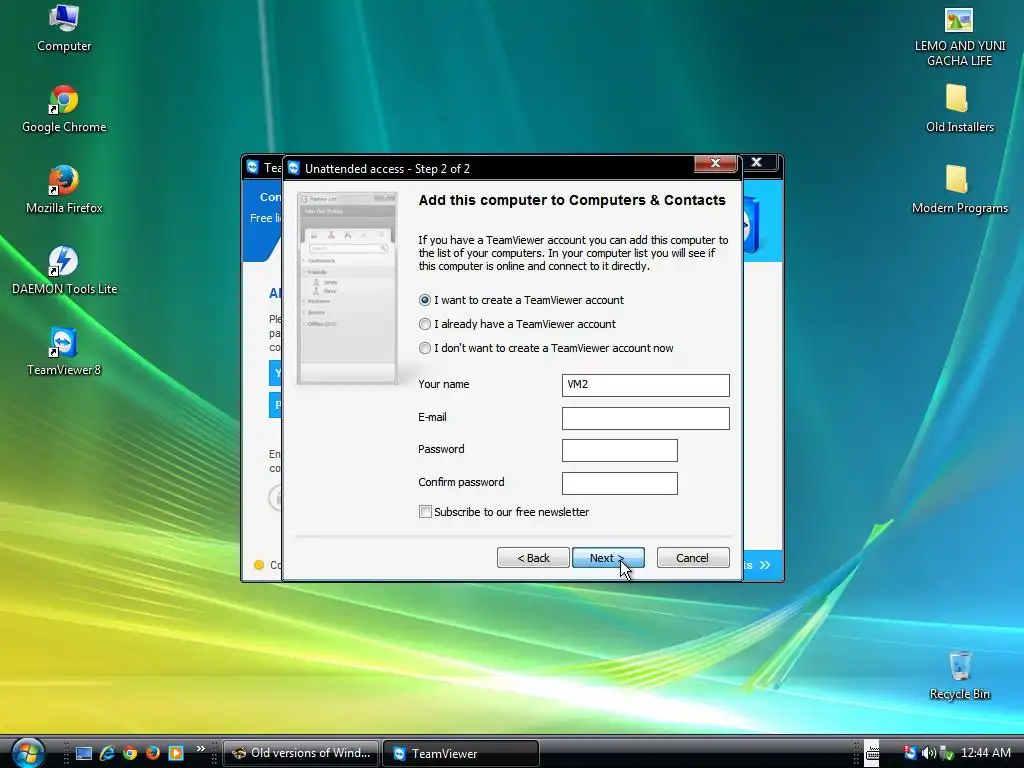Click Show Desktop in Quick Launch
This screenshot has height=768, width=1024.
(84, 753)
